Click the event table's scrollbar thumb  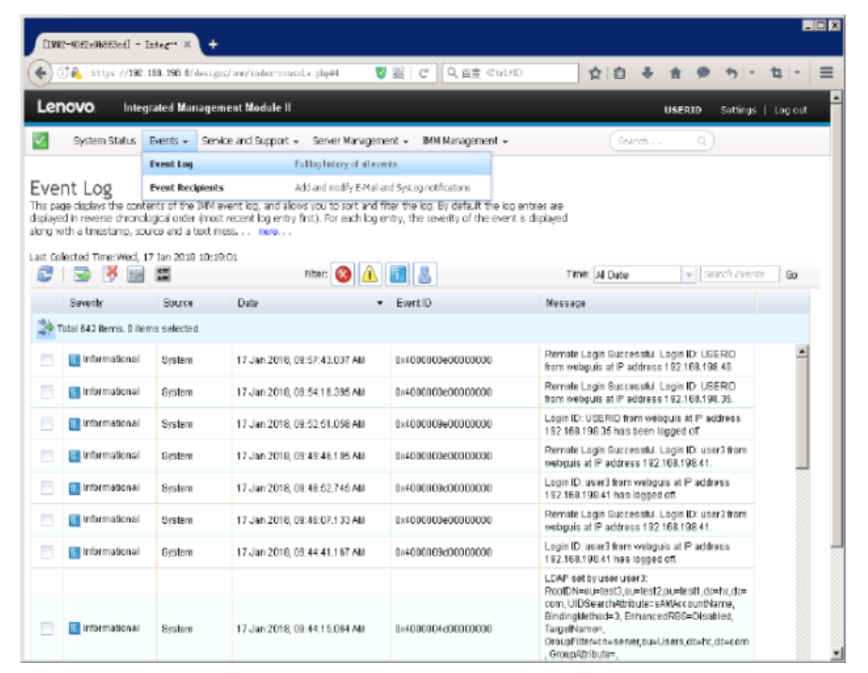click(801, 413)
